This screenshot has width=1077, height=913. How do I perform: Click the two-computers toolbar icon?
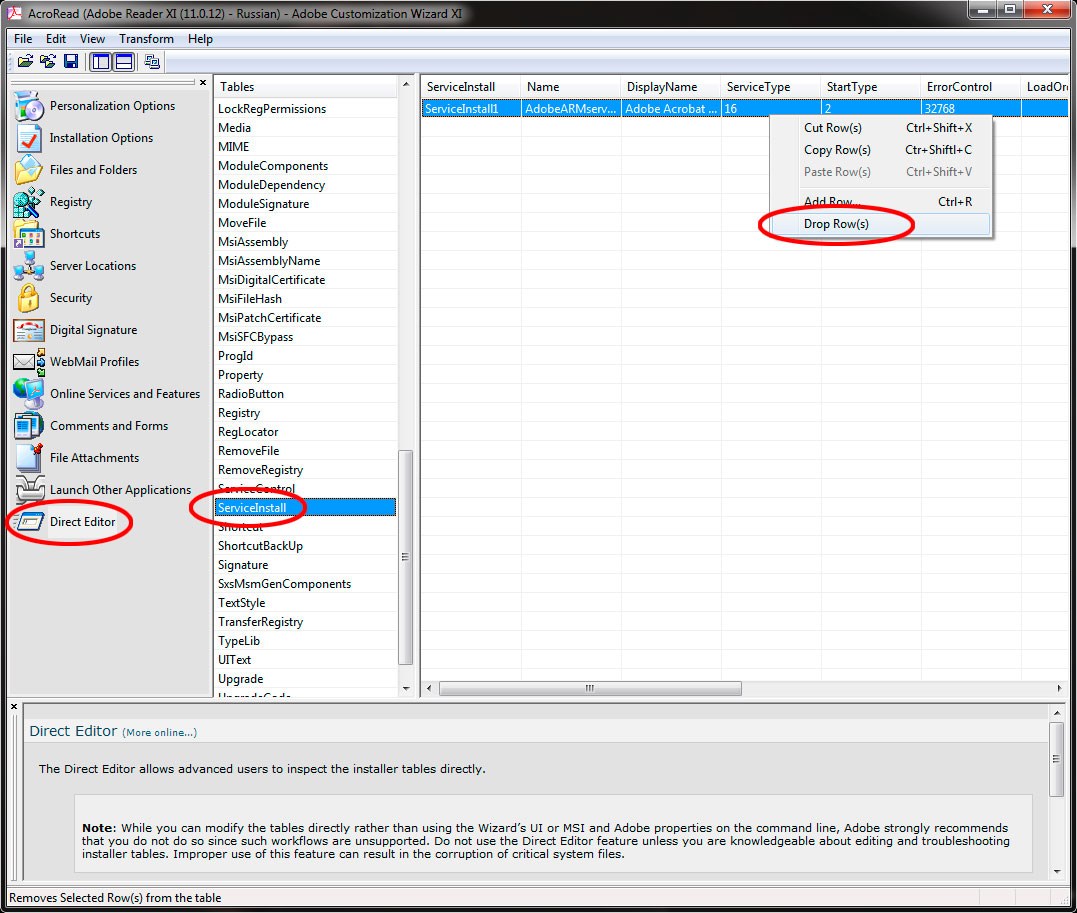(x=152, y=62)
